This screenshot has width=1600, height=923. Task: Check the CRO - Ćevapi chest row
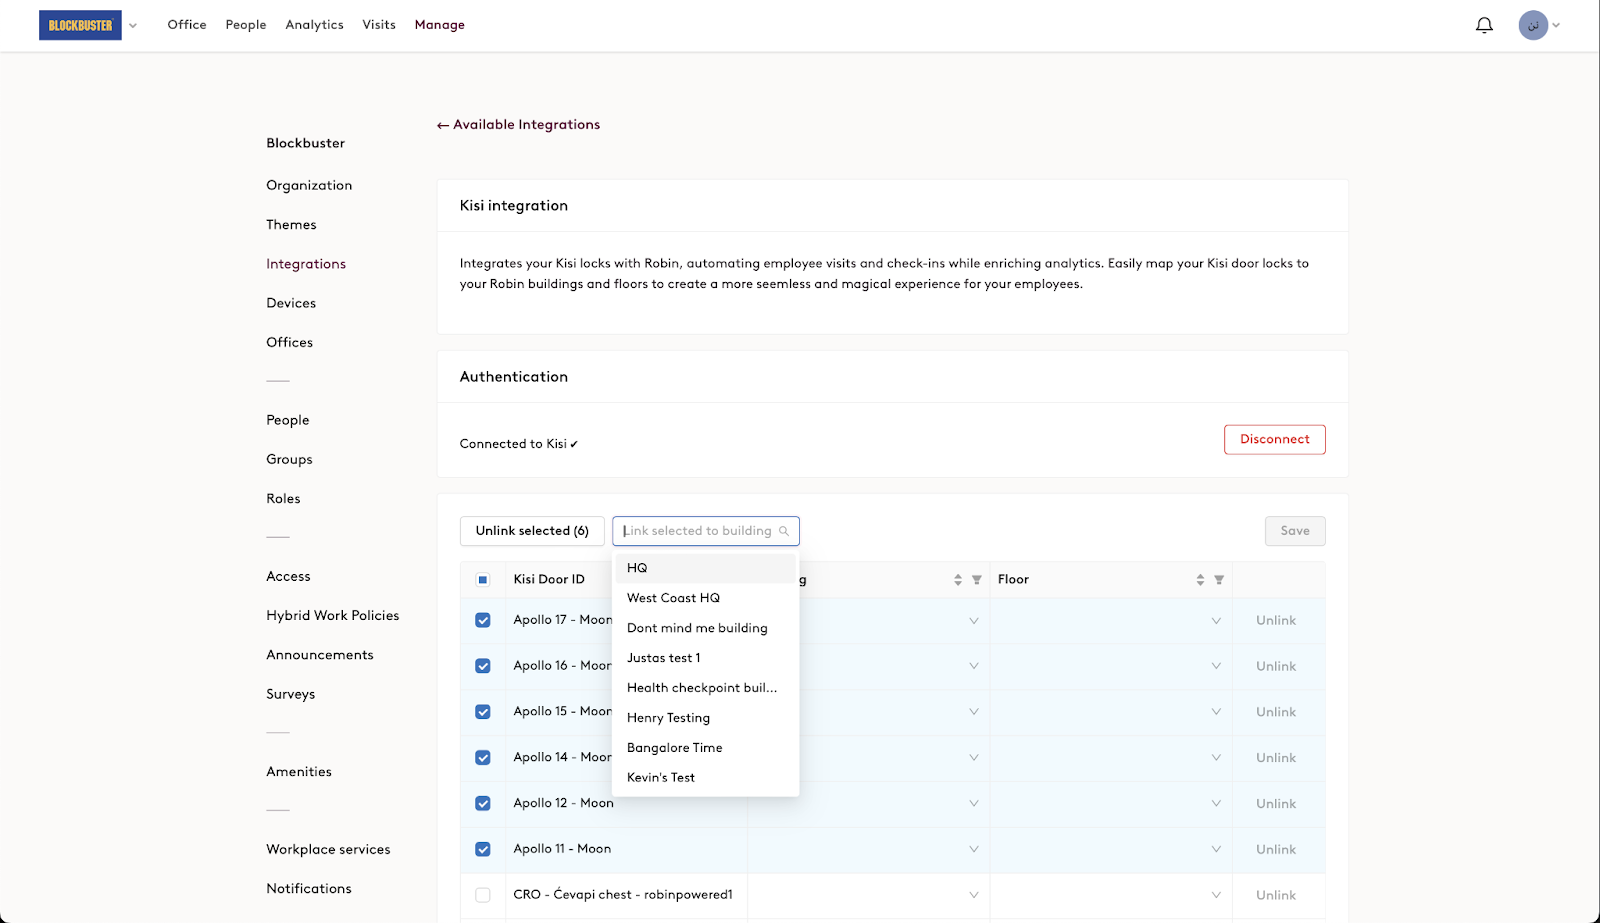click(483, 895)
